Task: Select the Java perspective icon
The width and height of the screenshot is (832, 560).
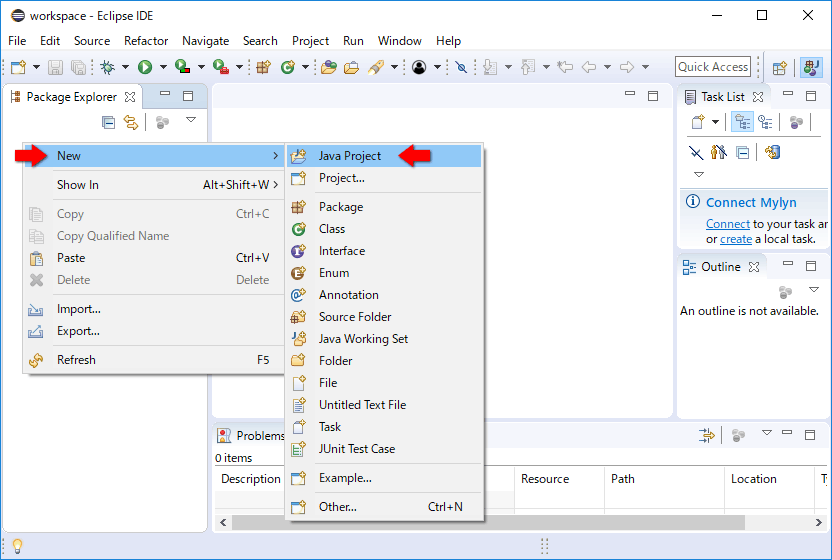Action: click(x=811, y=67)
